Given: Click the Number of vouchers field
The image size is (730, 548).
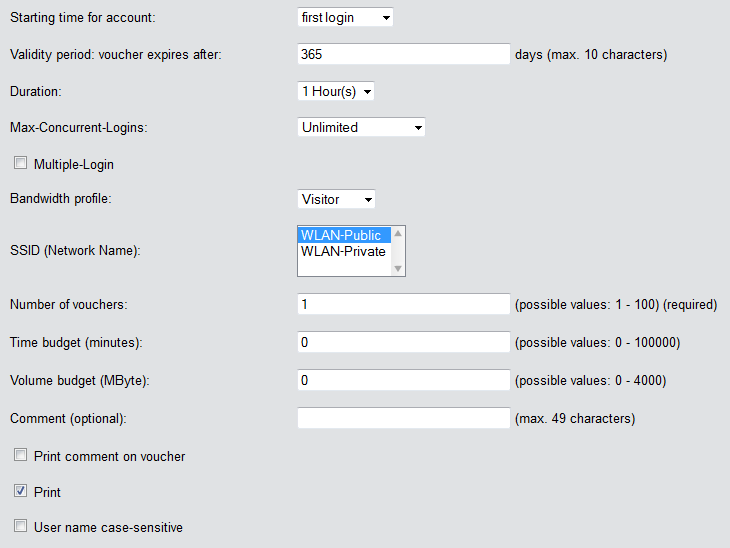Looking at the screenshot, I should pyautogui.click(x=404, y=304).
